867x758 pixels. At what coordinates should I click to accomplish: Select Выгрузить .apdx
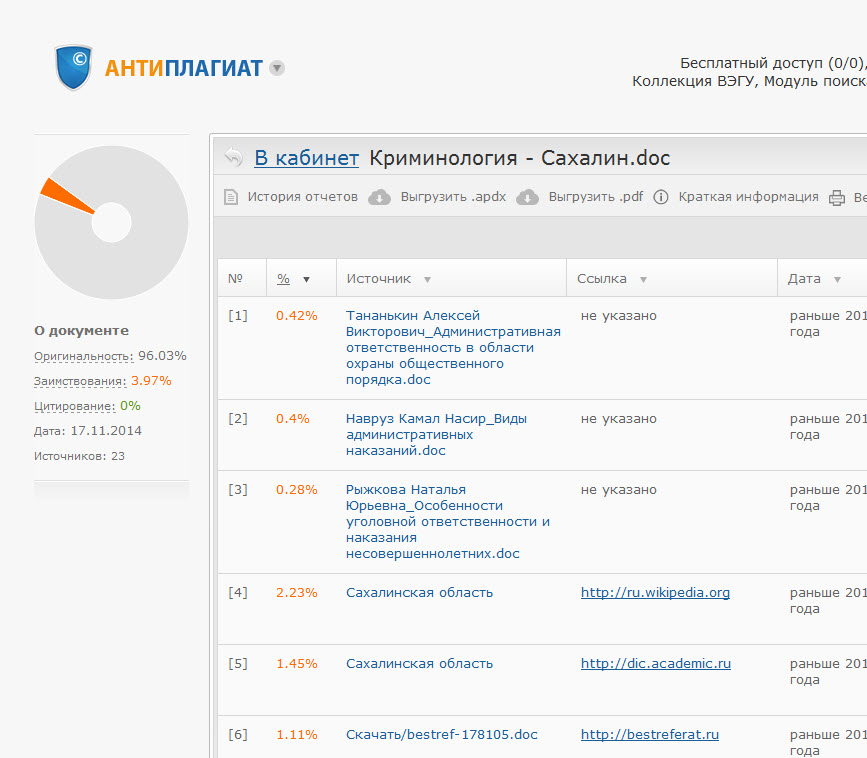point(453,197)
